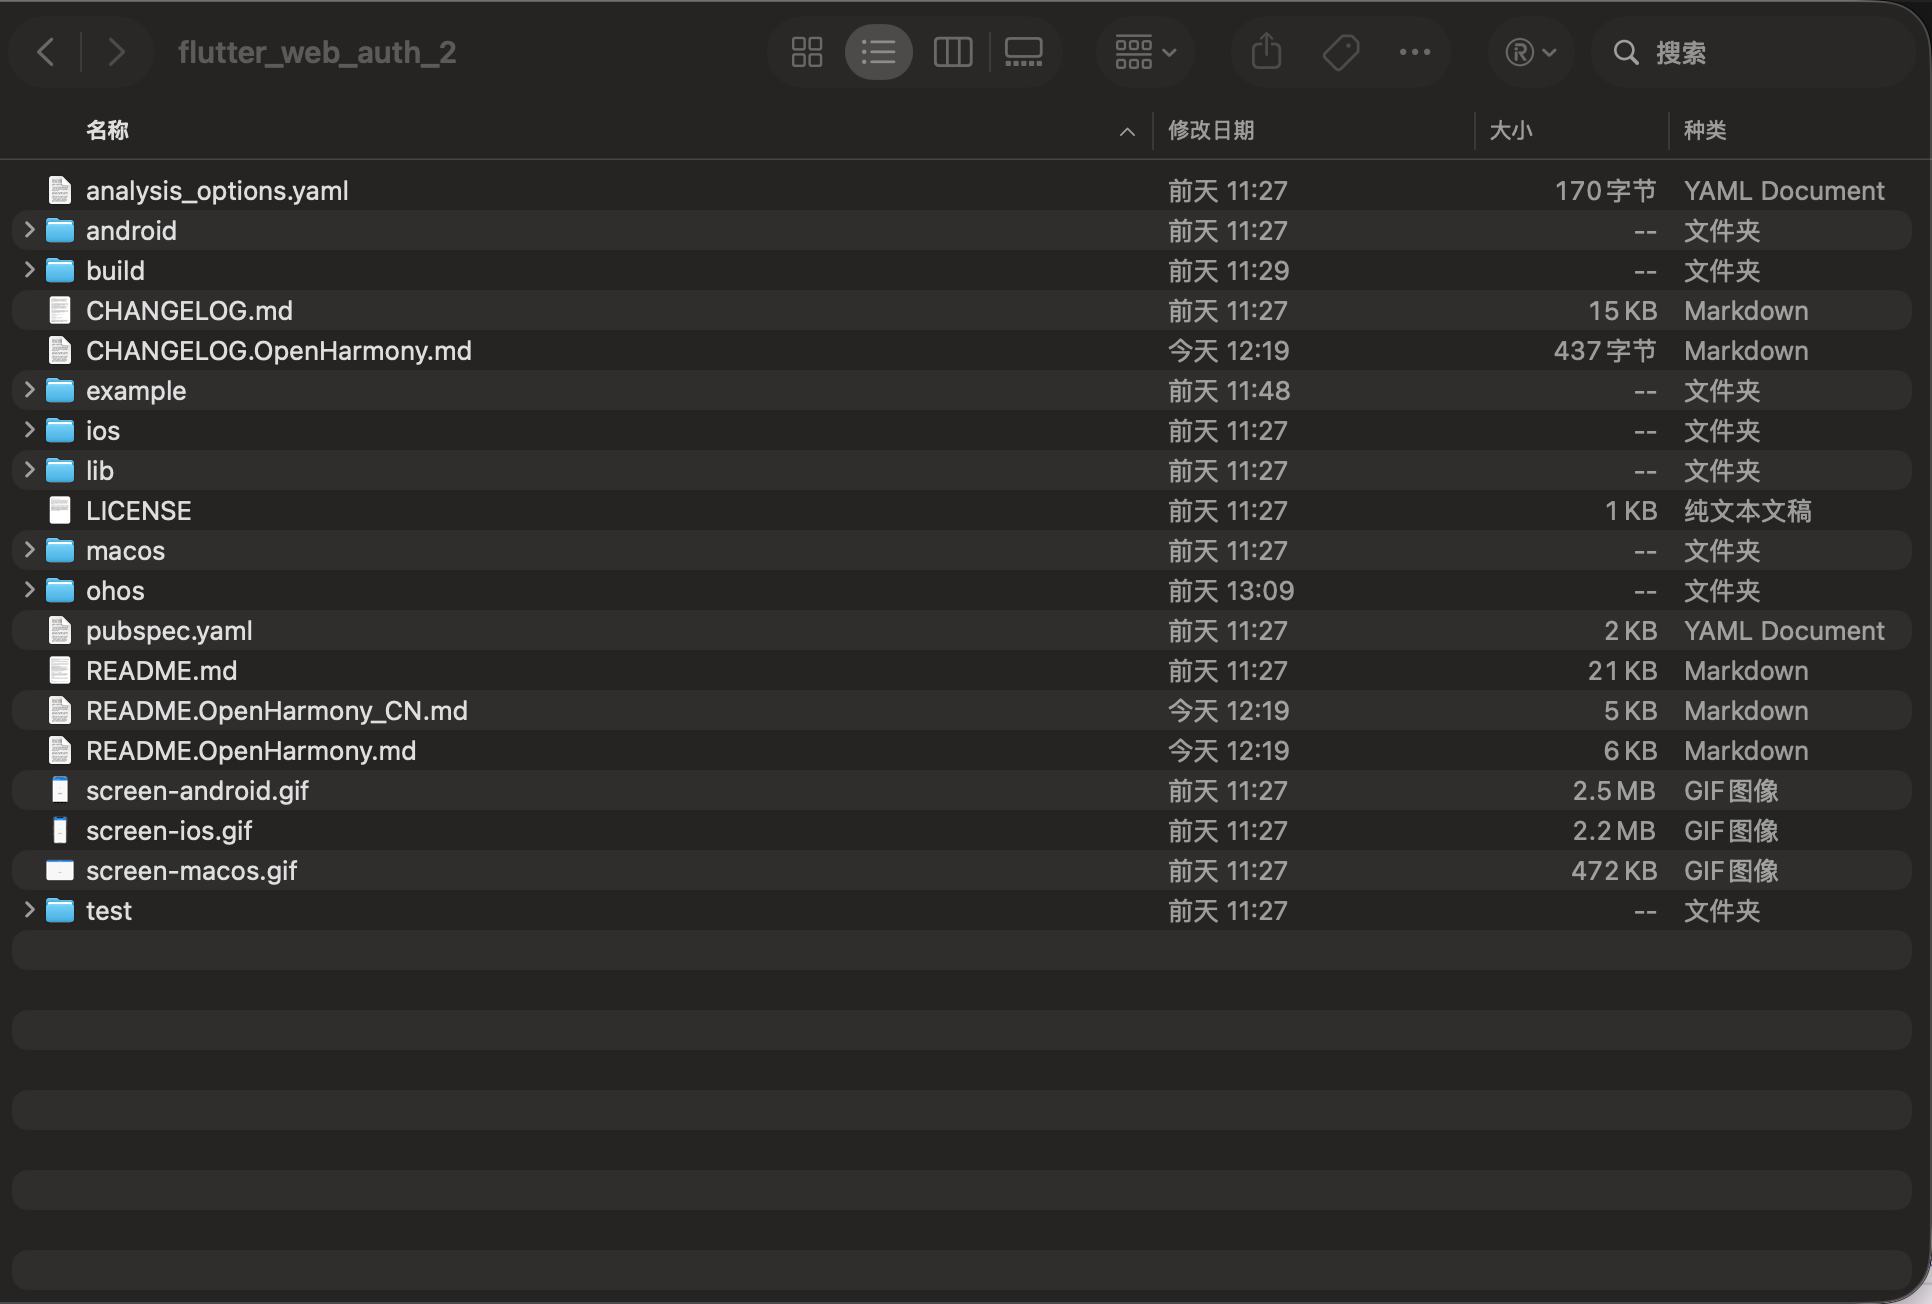Sort by the 大小 column header
This screenshot has width=1932, height=1304.
coord(1511,130)
